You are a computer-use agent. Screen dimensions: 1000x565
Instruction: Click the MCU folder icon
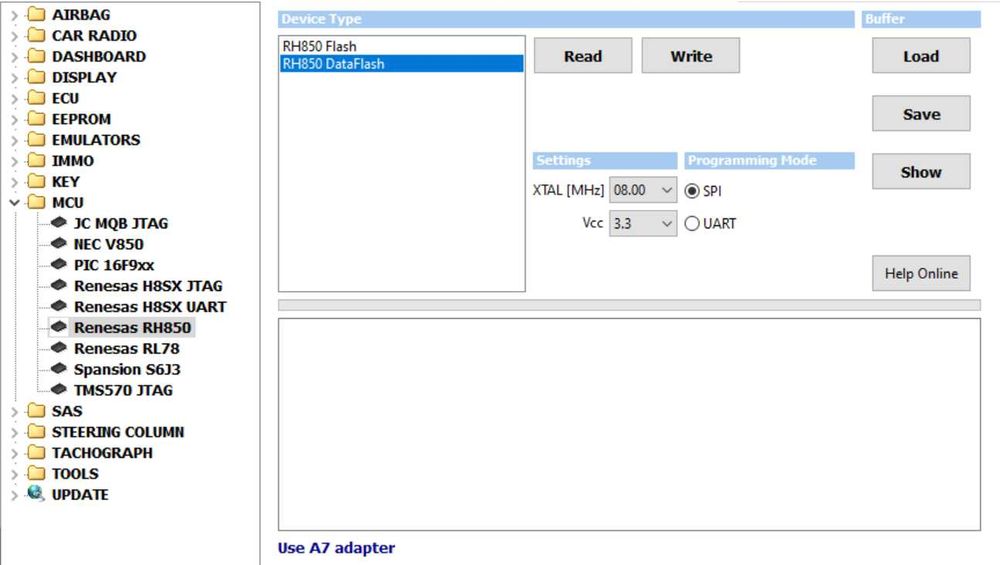36,202
